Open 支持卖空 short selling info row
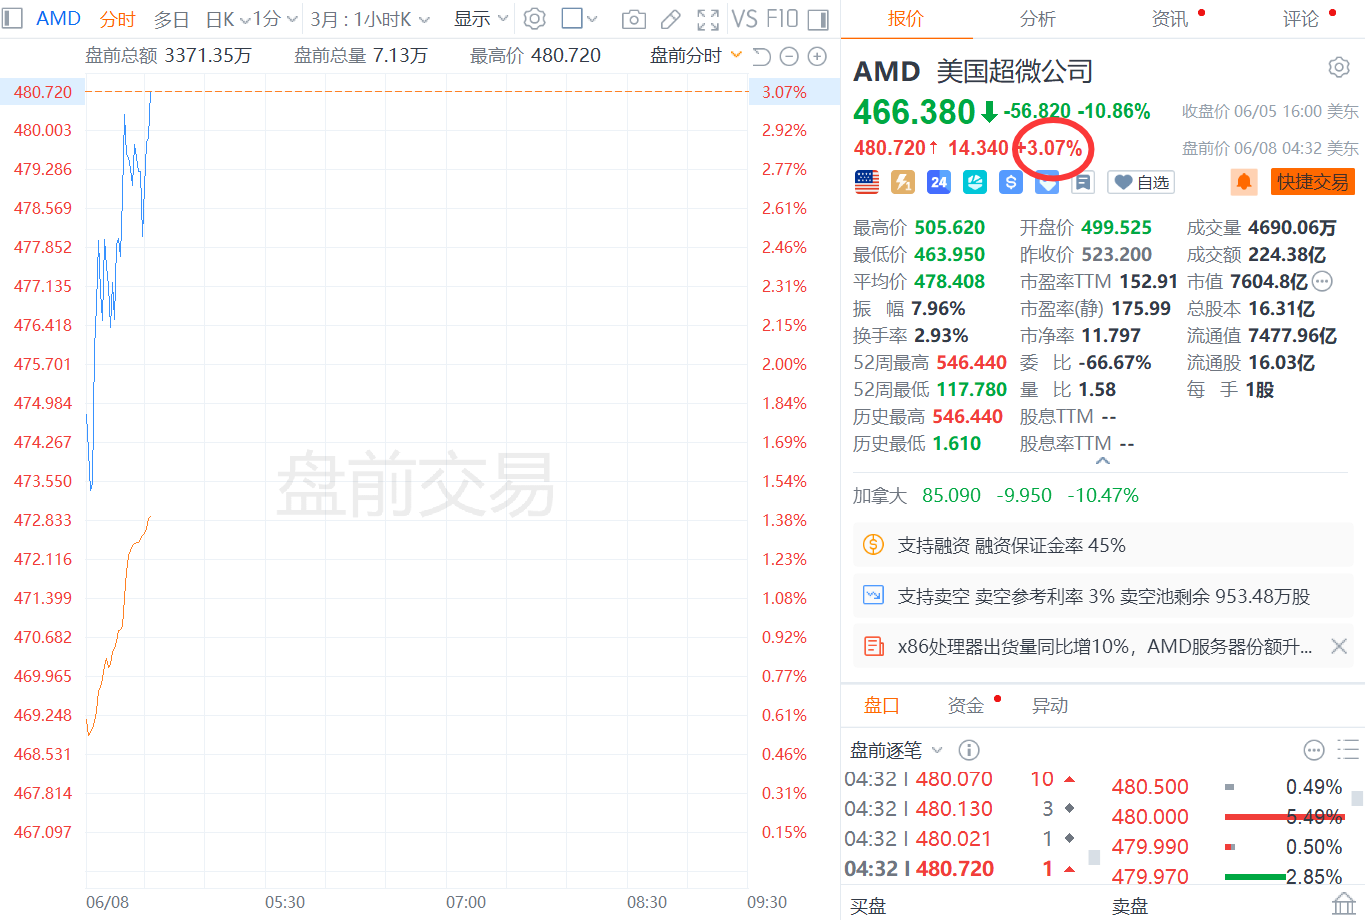This screenshot has height=920, width=1365. [1103, 596]
